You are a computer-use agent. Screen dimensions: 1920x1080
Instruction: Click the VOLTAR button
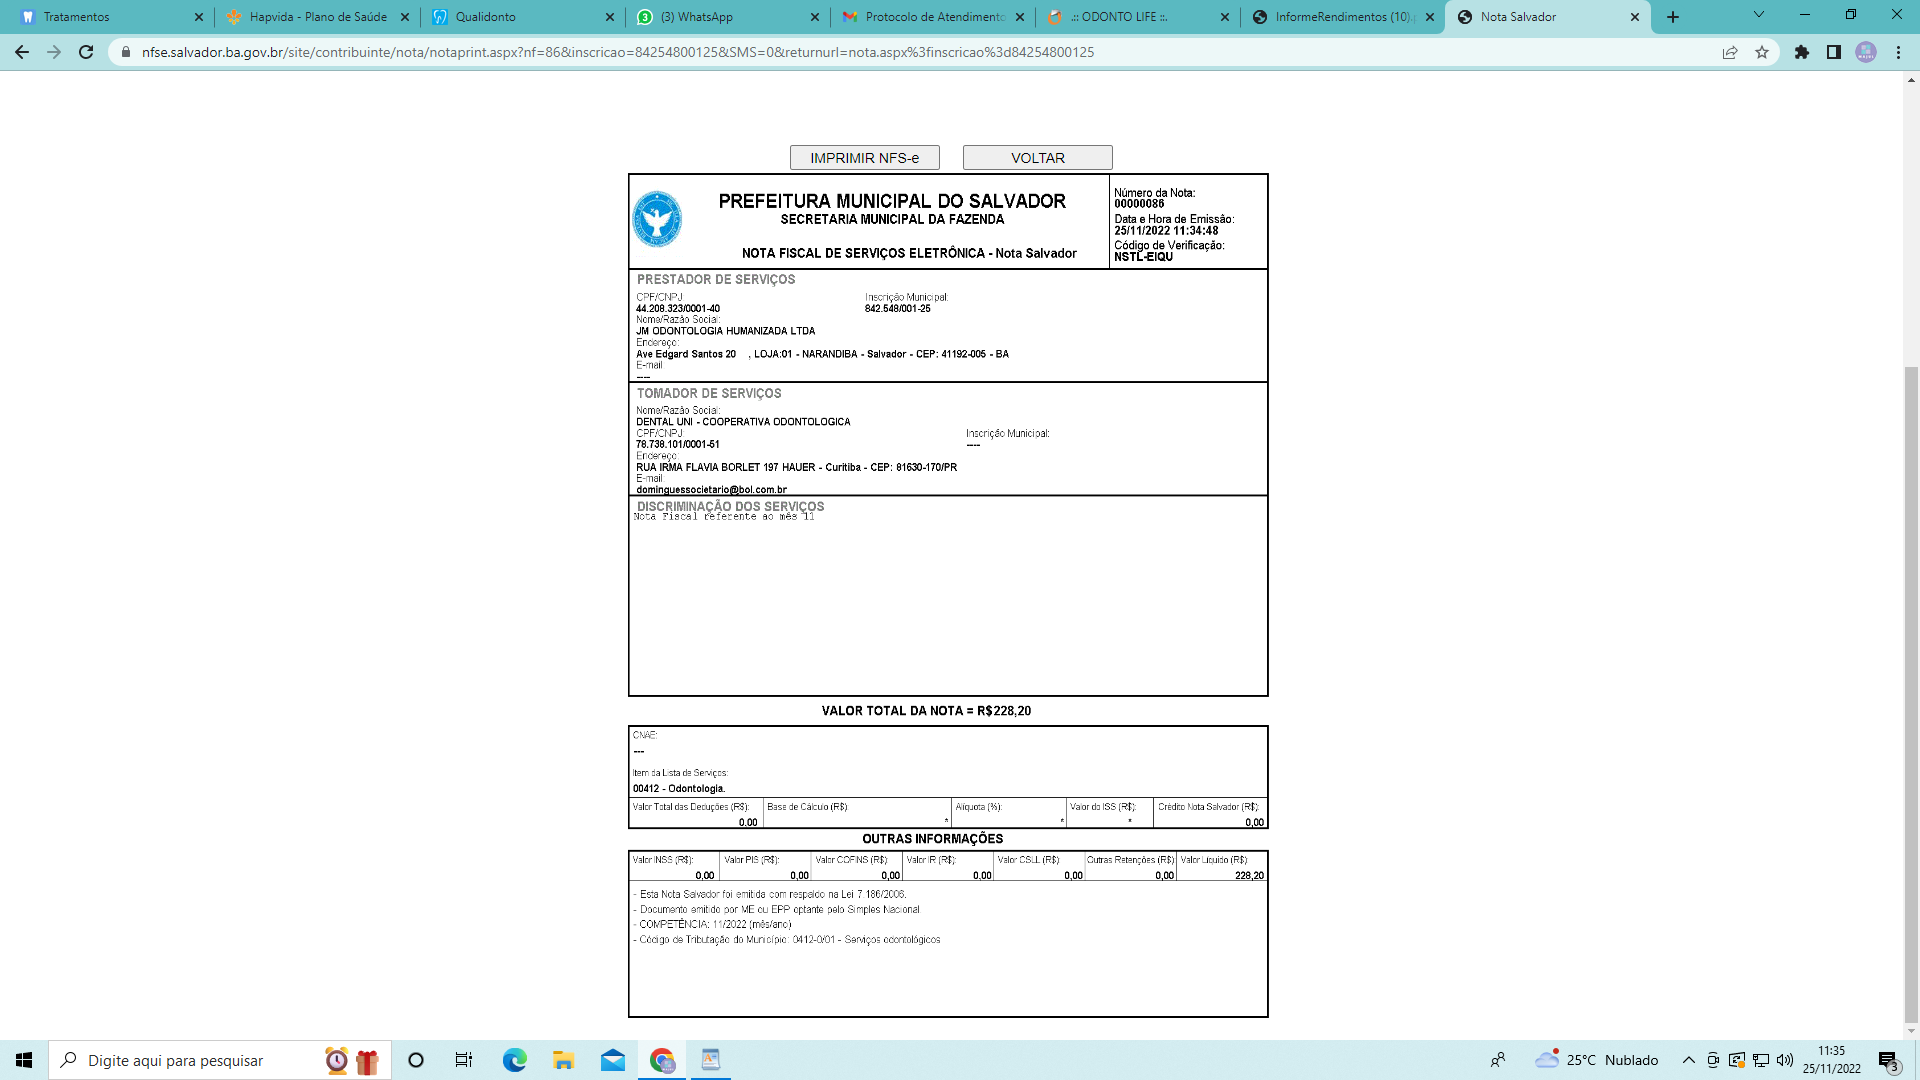[x=1037, y=158]
